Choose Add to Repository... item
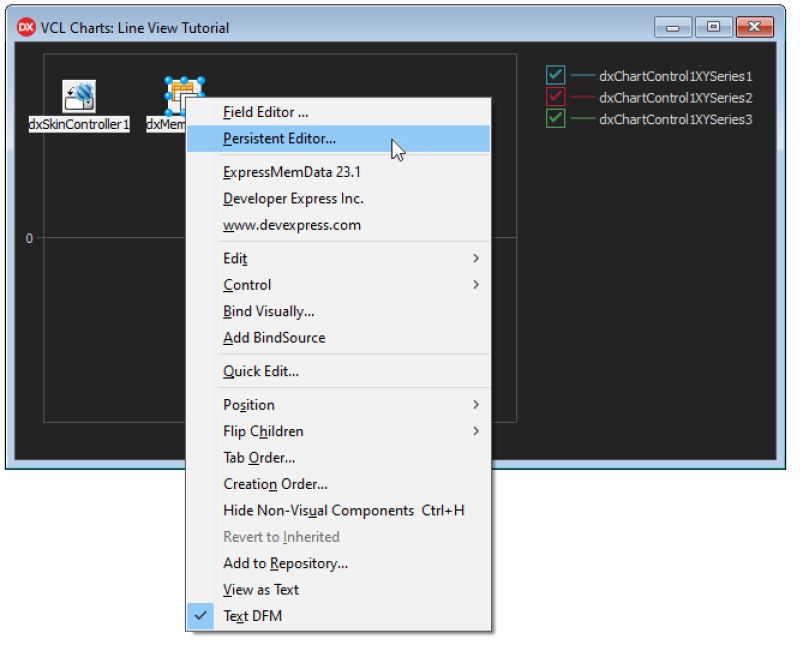This screenshot has height=672, width=800. pos(338,563)
